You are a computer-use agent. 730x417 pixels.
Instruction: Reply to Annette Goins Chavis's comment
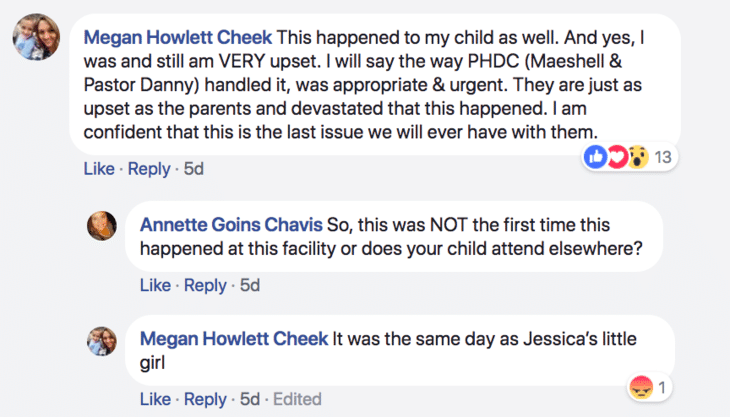click(x=205, y=285)
